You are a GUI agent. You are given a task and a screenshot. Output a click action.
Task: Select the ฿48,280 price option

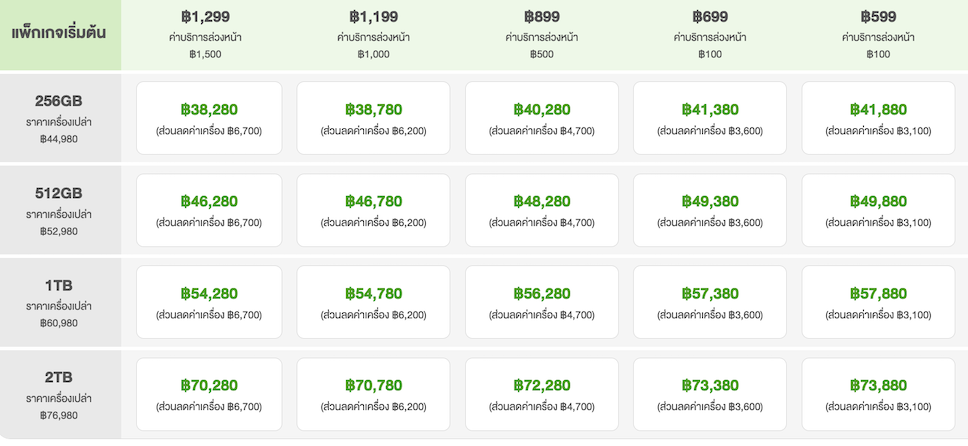[541, 210]
